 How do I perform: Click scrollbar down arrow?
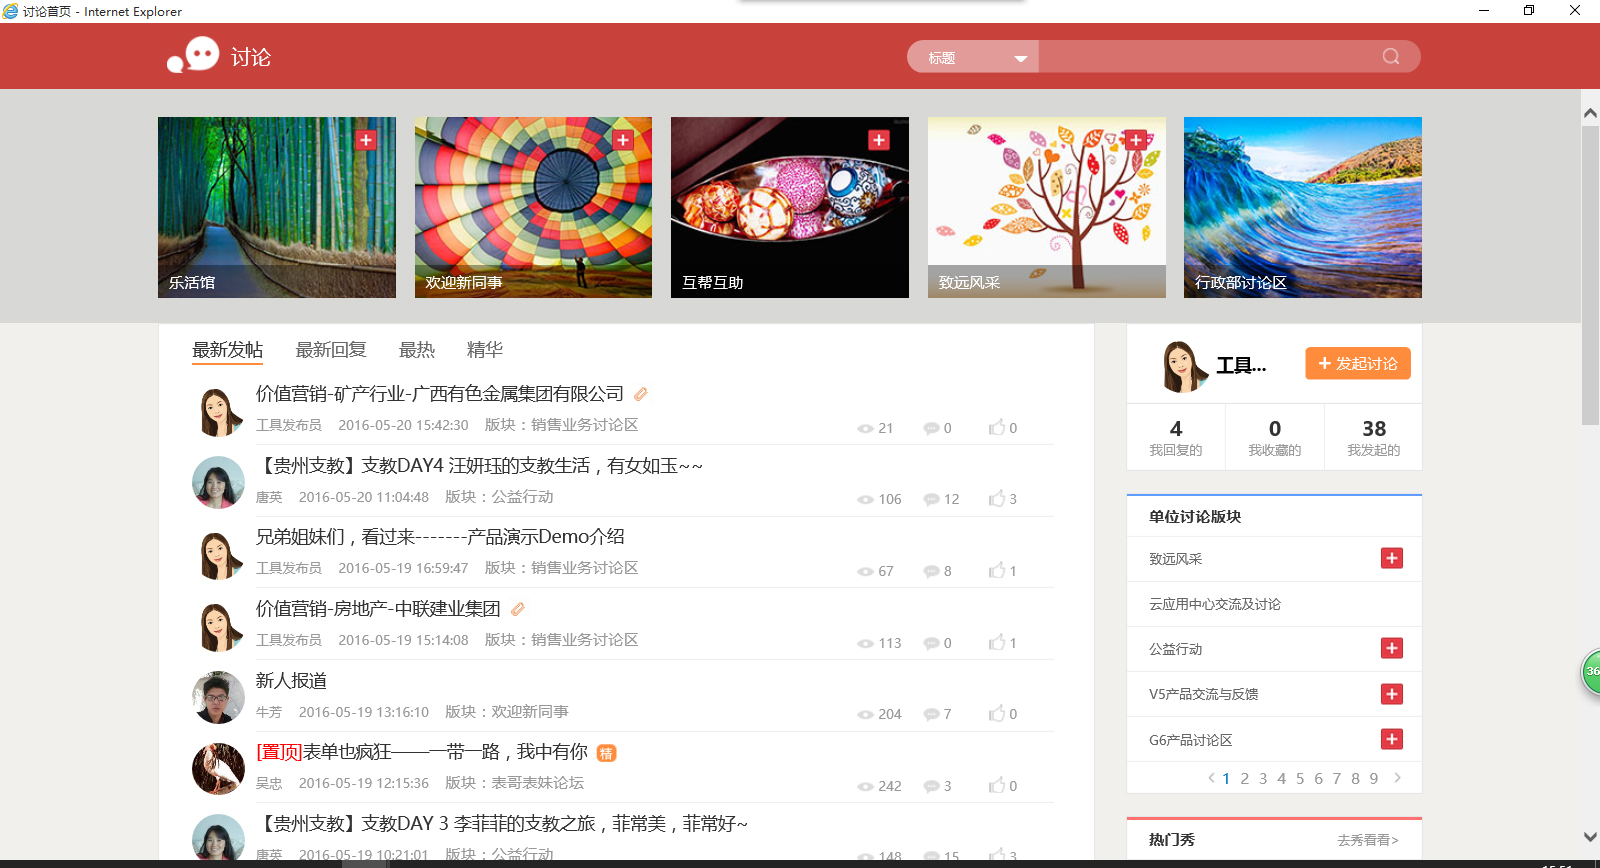click(x=1590, y=837)
